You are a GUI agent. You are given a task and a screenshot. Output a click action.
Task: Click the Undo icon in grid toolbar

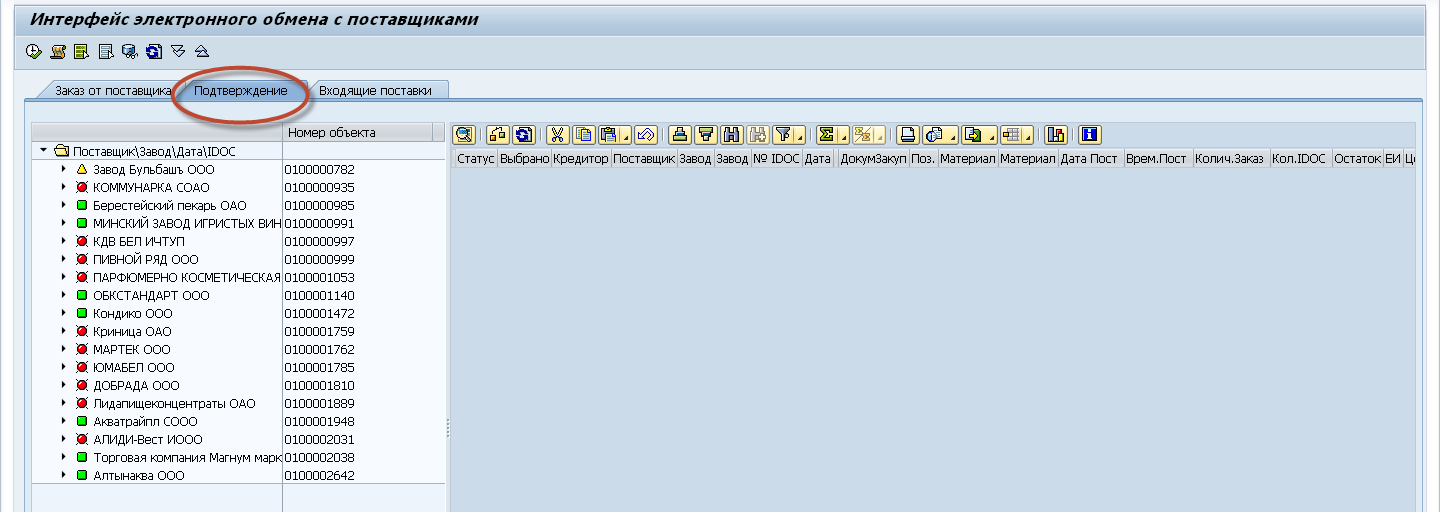pos(645,134)
